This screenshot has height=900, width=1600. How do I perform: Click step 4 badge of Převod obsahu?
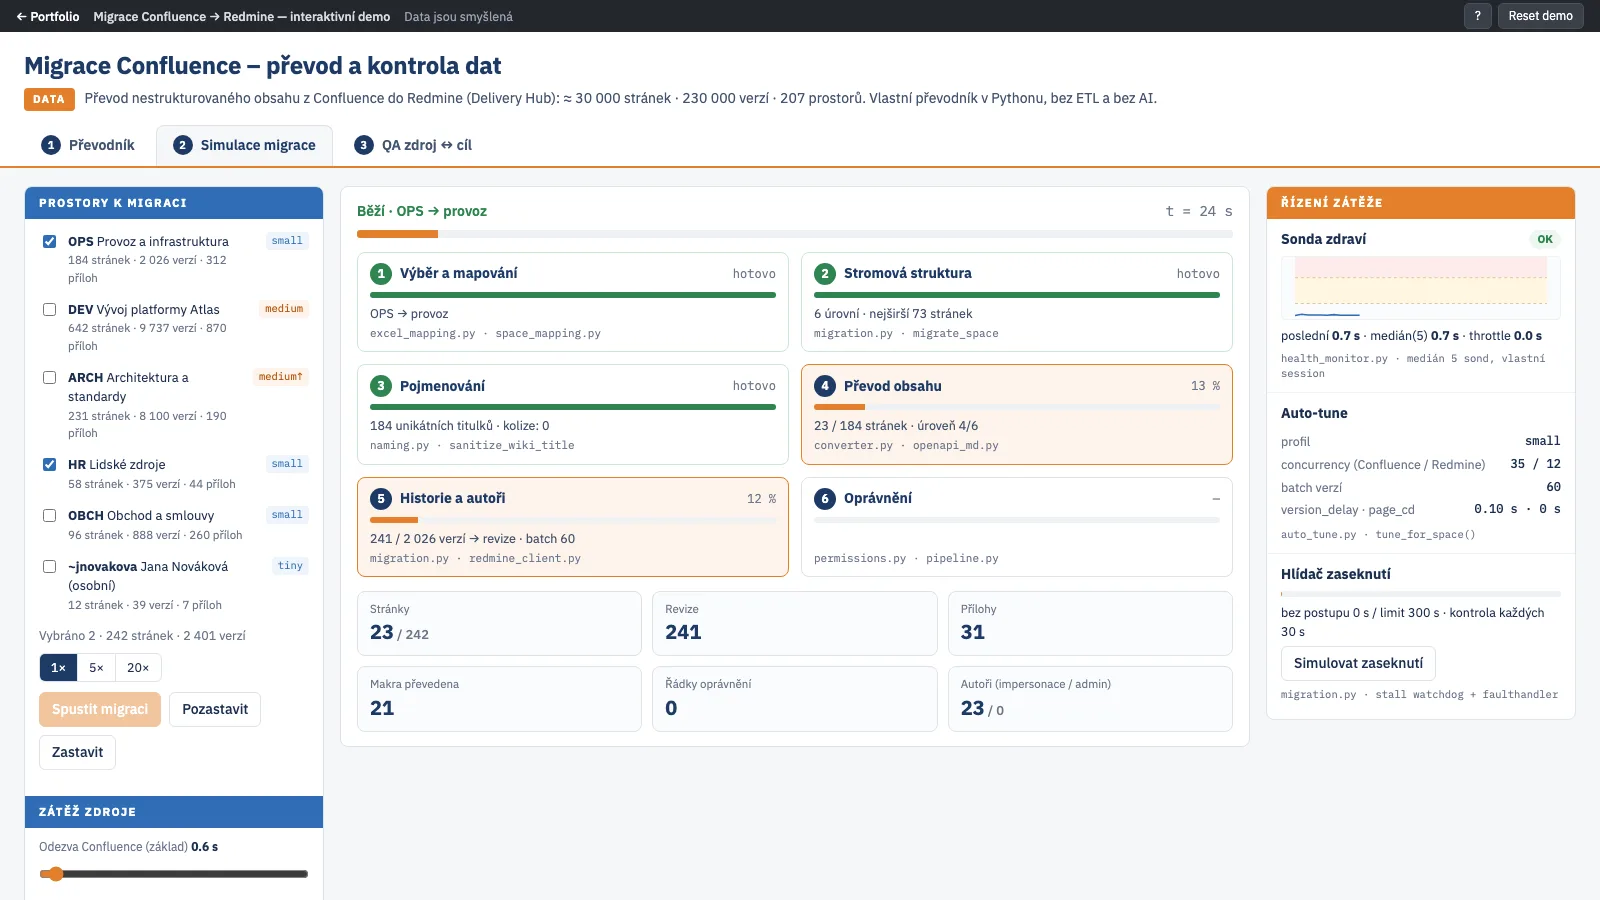coord(824,386)
